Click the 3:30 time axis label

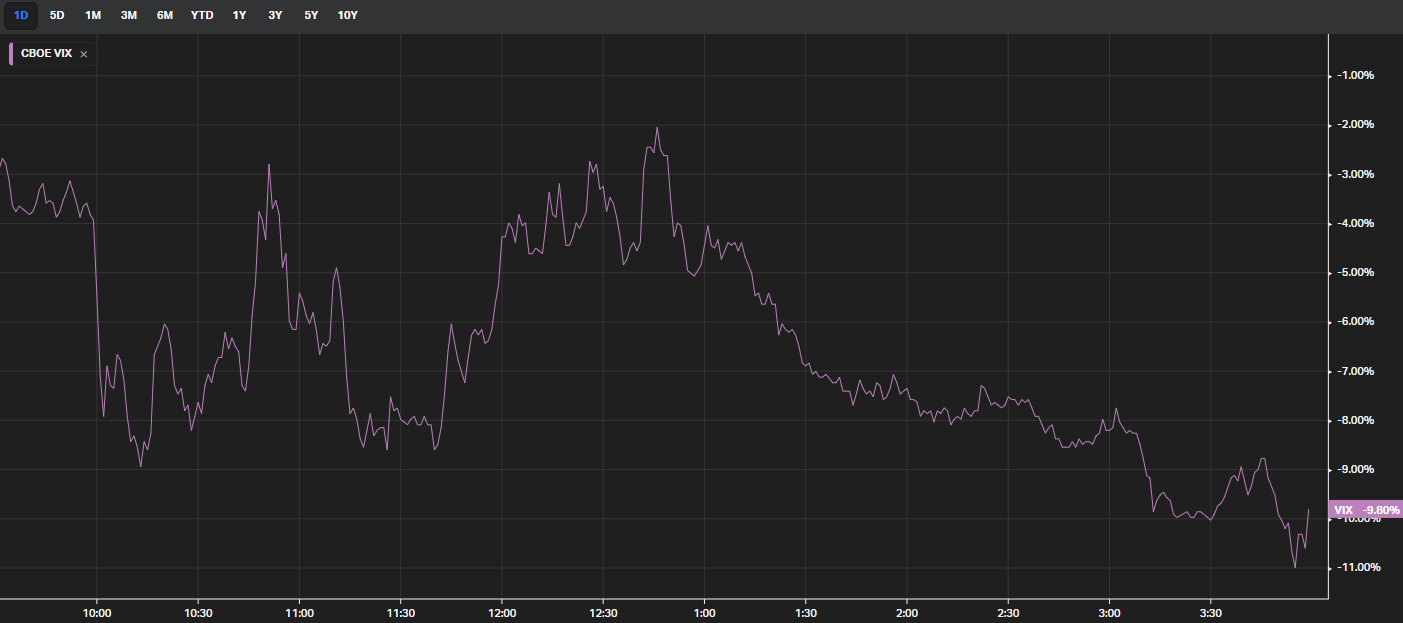click(1211, 613)
